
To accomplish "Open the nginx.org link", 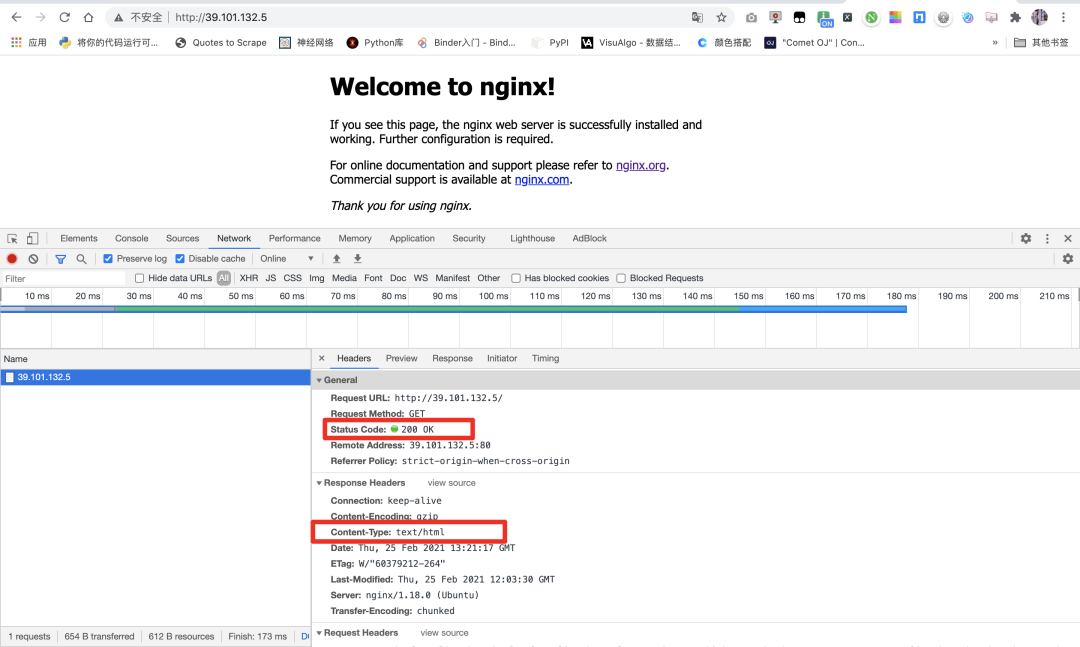I will coord(641,165).
